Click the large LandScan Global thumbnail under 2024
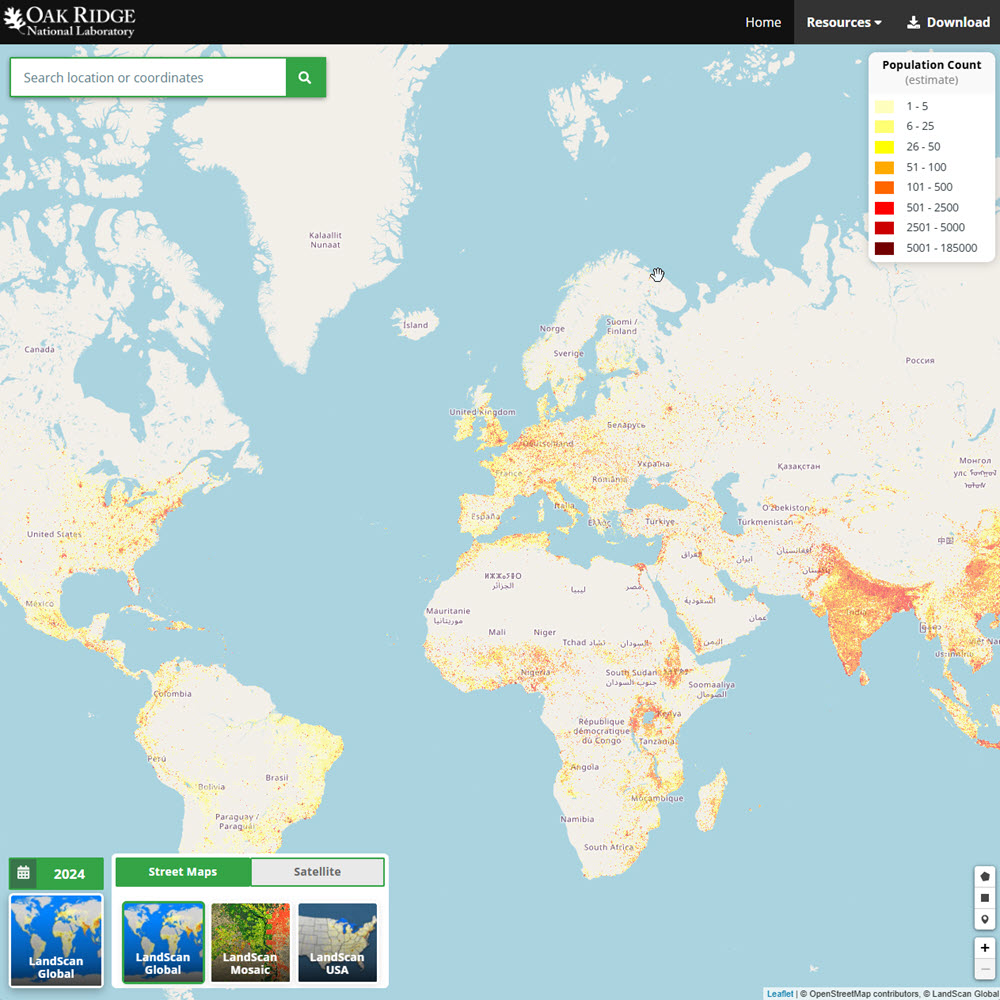 (x=56, y=940)
